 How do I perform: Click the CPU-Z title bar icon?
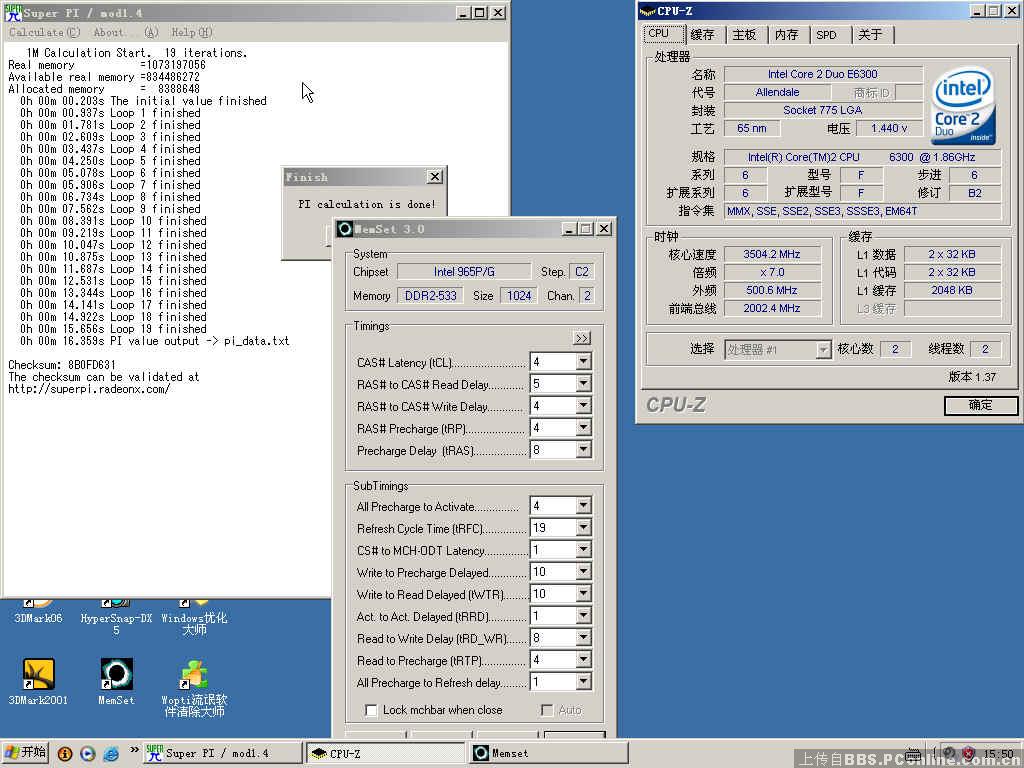click(647, 11)
